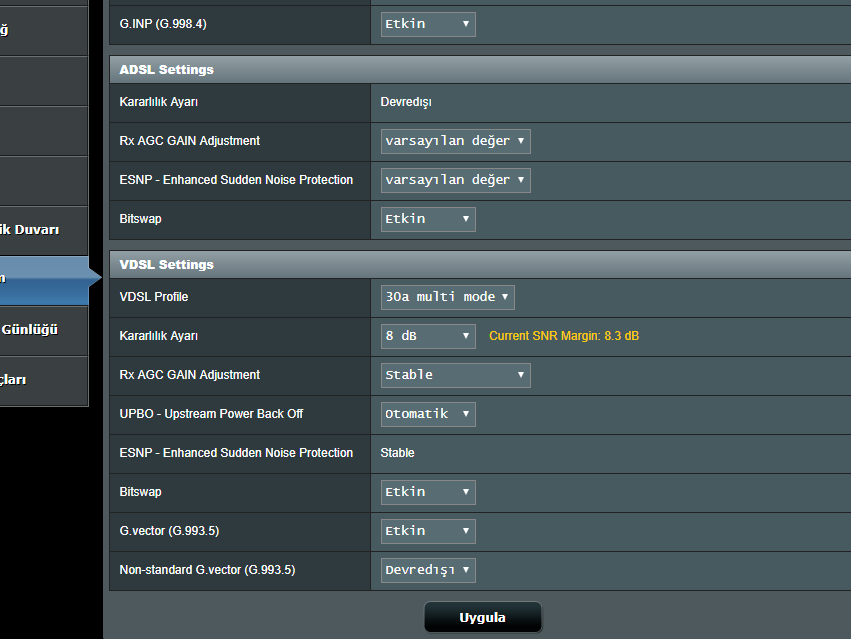Open ADSL ESNP noise protection dropdown
851x639 pixels.
[455, 180]
